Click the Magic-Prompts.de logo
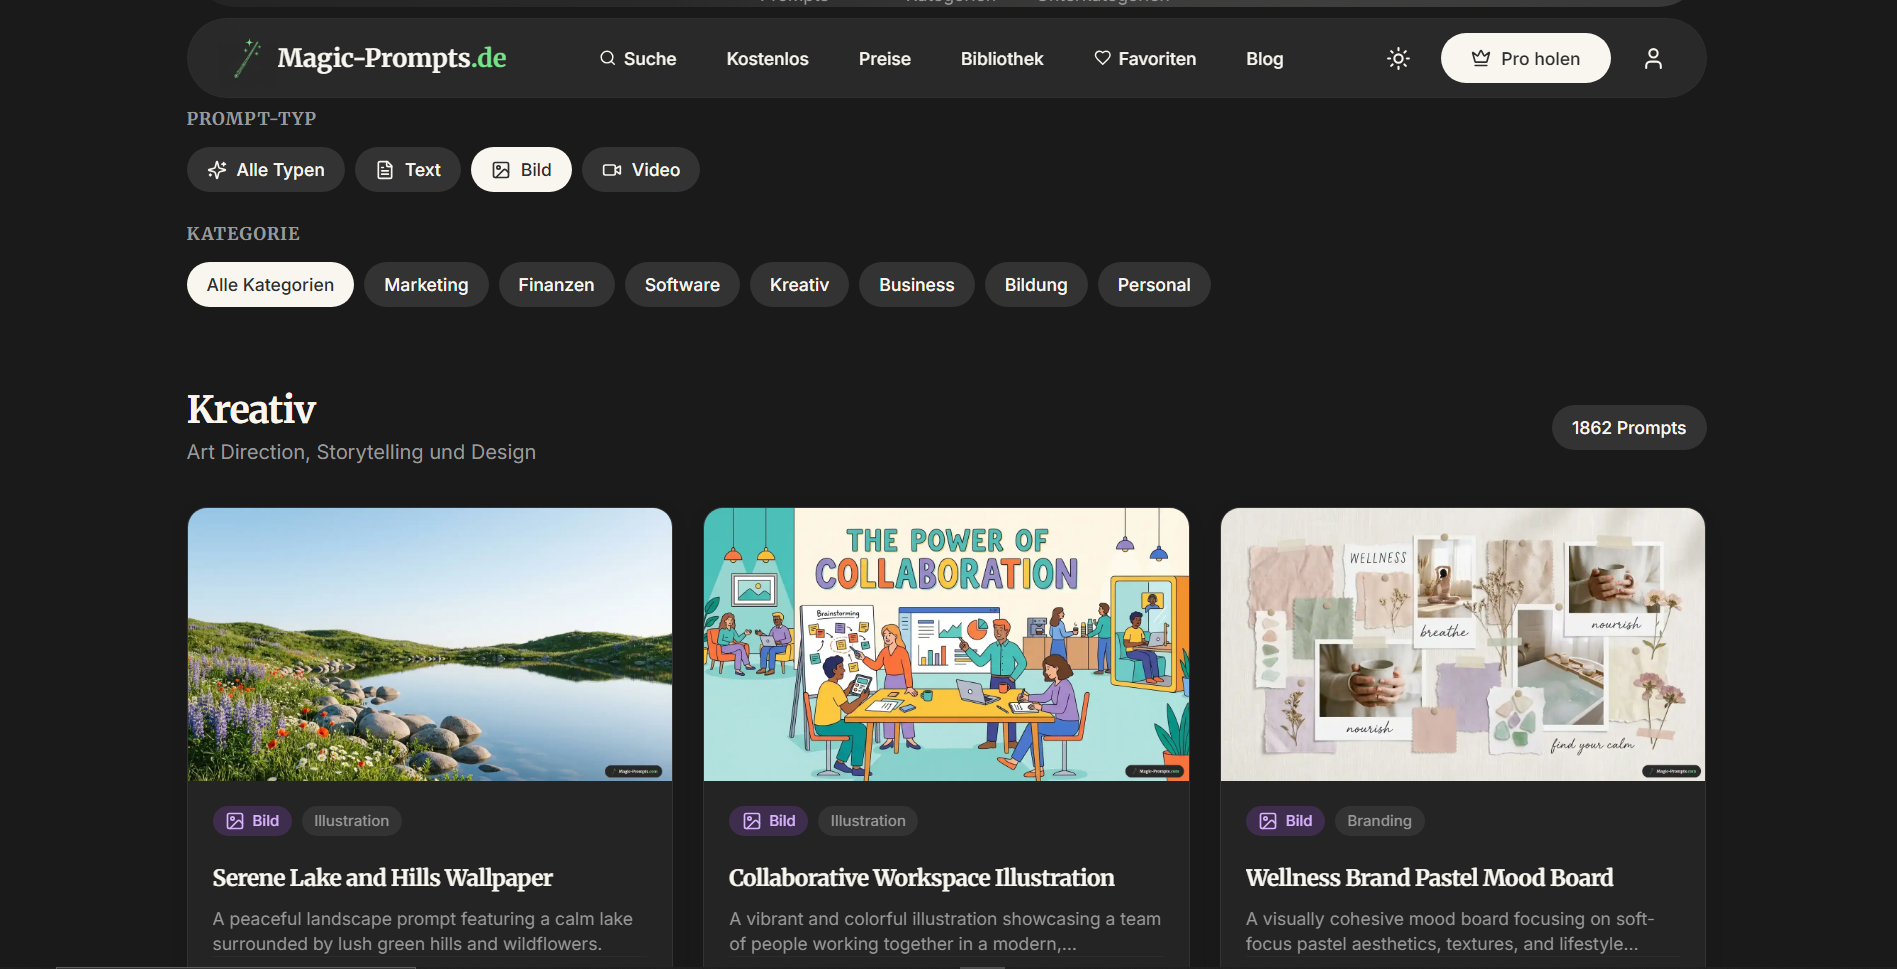Image resolution: width=1897 pixels, height=969 pixels. (370, 58)
